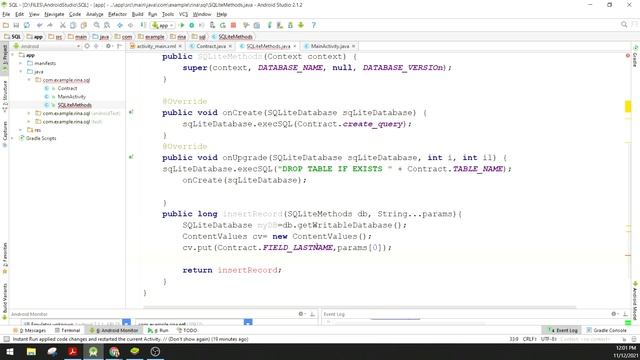Viewport: 640px width, 360px height.
Task: Open the File menu
Action: 6,14
